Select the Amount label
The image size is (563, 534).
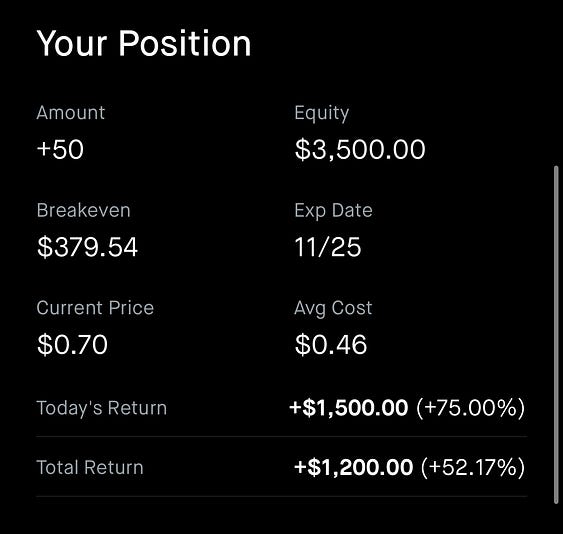click(x=71, y=113)
